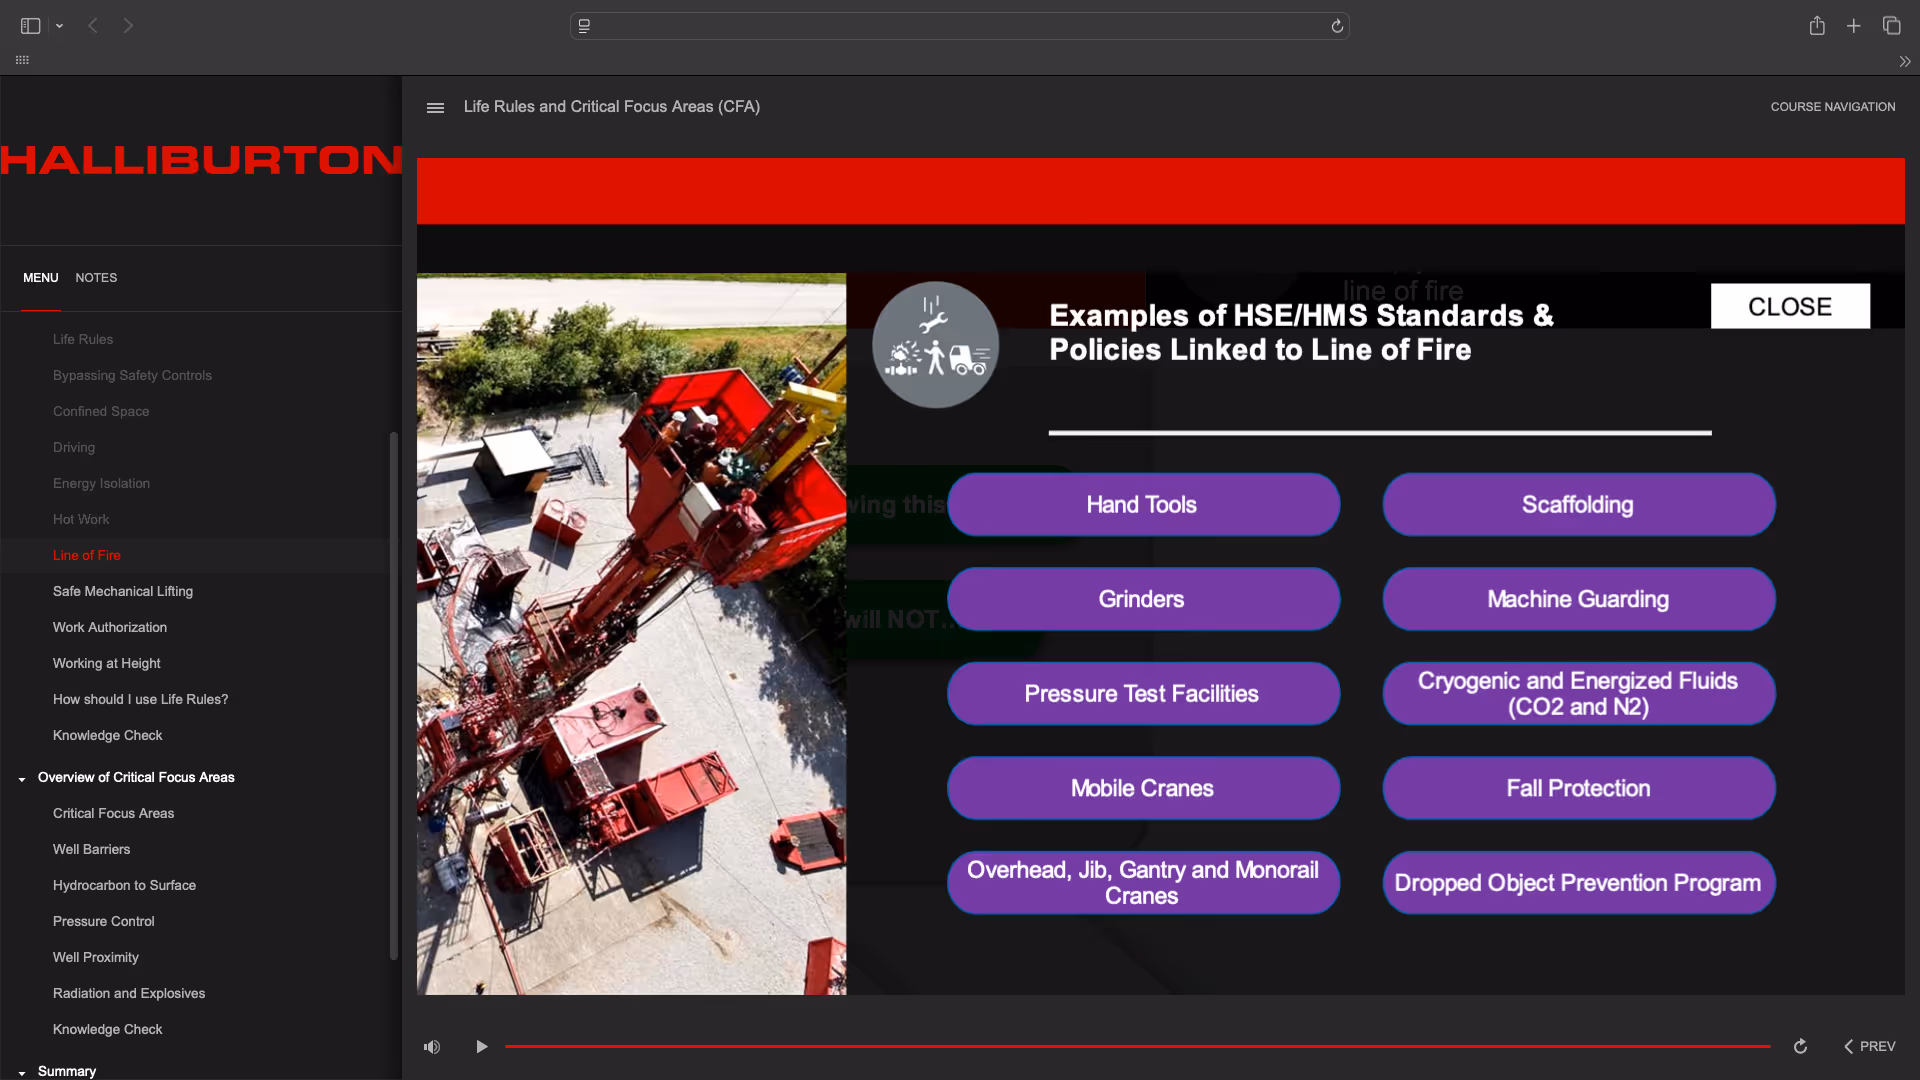Open a new browser tab with plus icon
The image size is (1920, 1080).
coord(1854,26)
